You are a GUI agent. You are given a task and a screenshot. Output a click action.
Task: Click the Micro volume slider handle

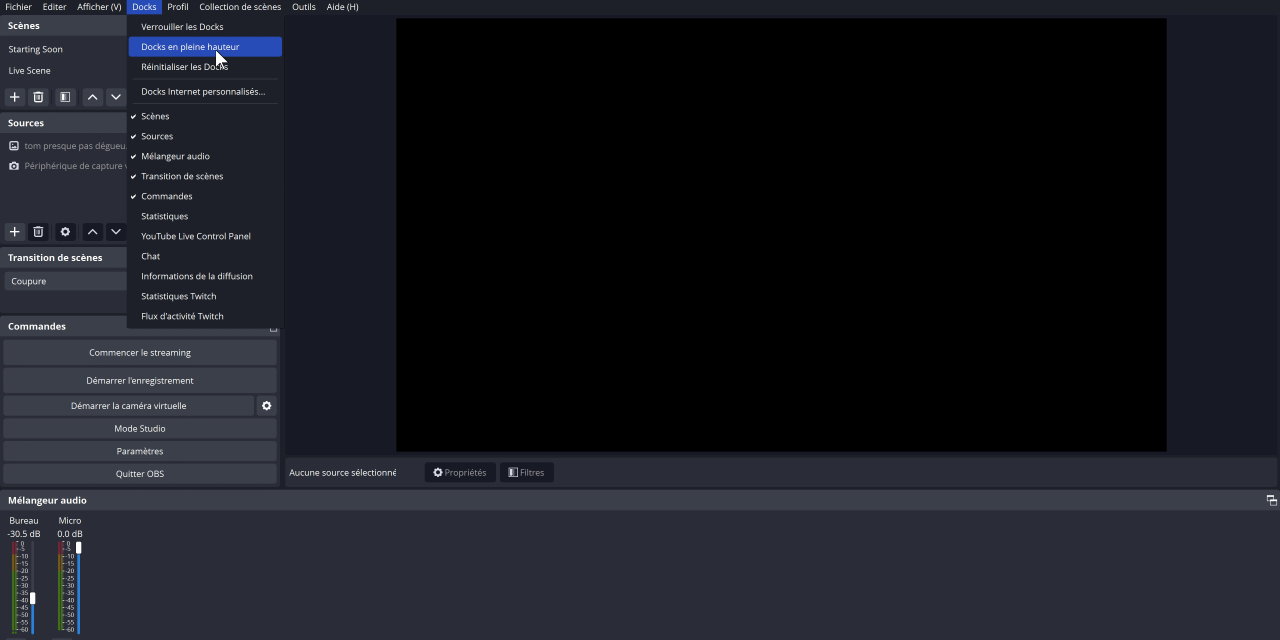pos(78,548)
